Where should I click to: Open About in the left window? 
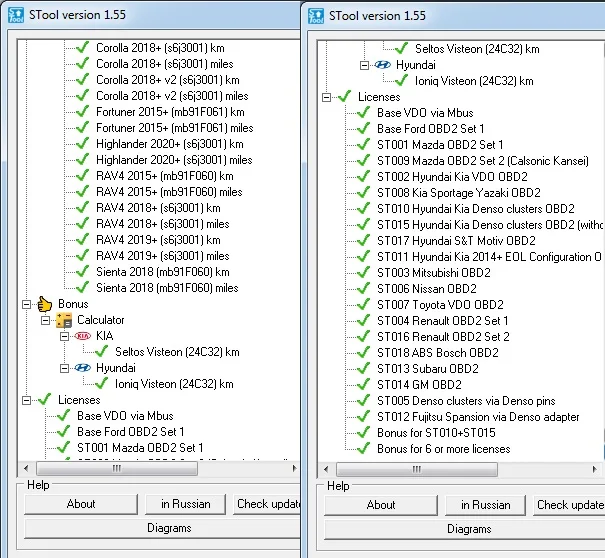(x=81, y=504)
